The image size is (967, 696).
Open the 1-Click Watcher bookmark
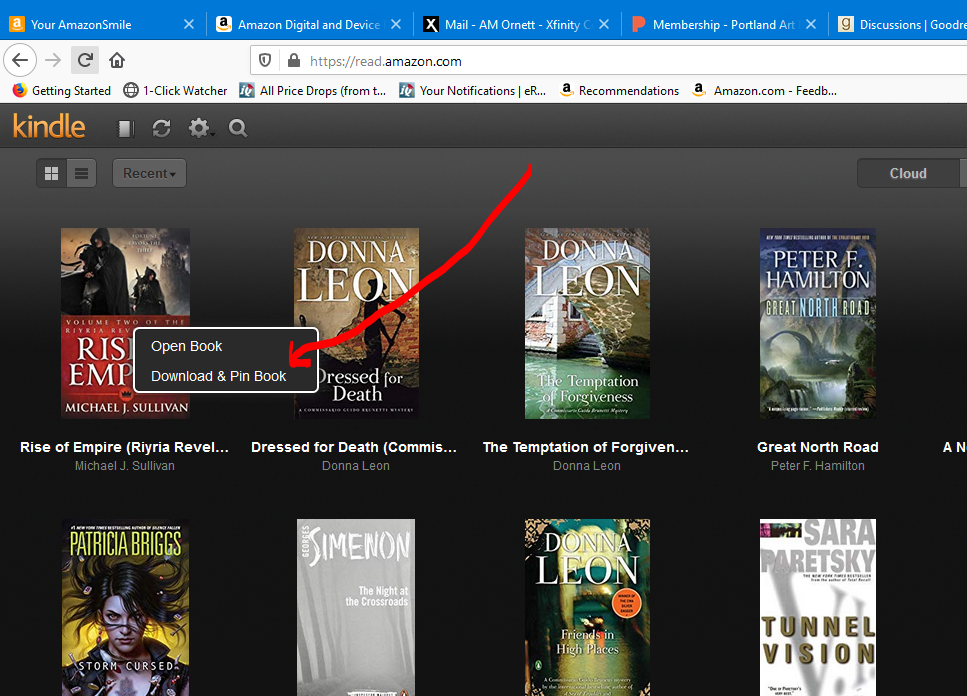[176, 90]
